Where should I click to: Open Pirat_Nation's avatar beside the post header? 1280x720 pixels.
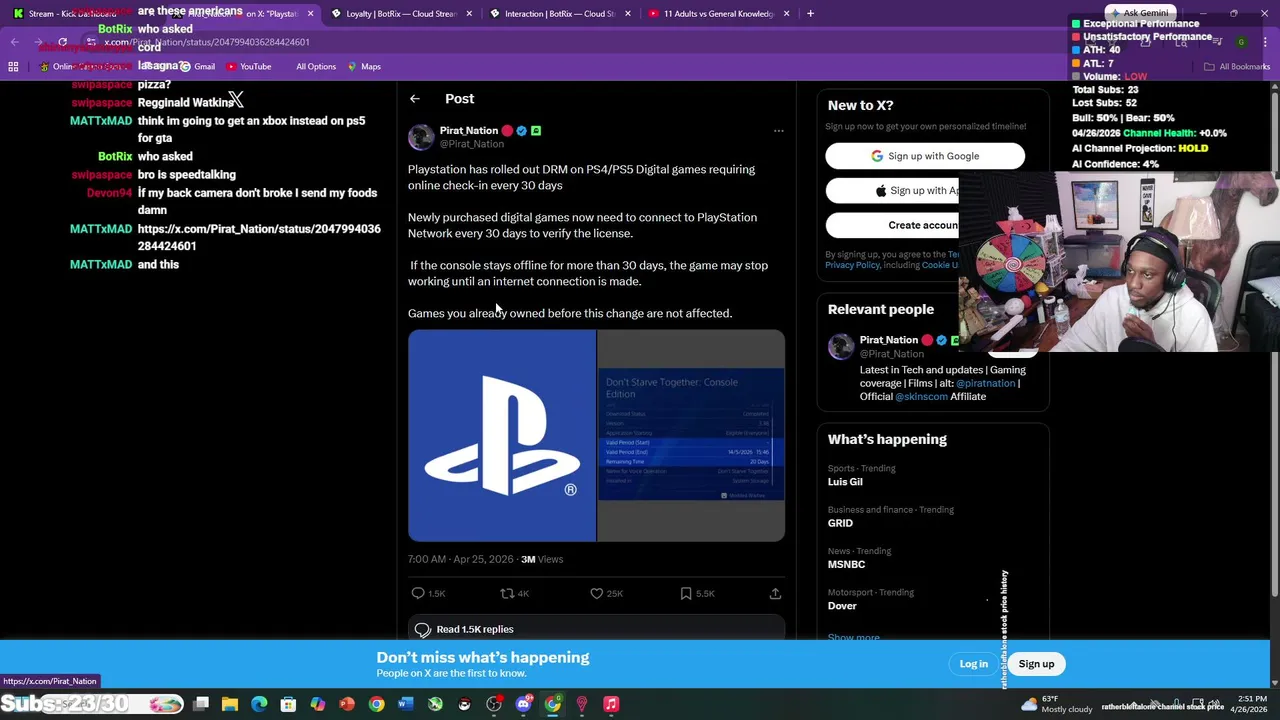coord(421,137)
